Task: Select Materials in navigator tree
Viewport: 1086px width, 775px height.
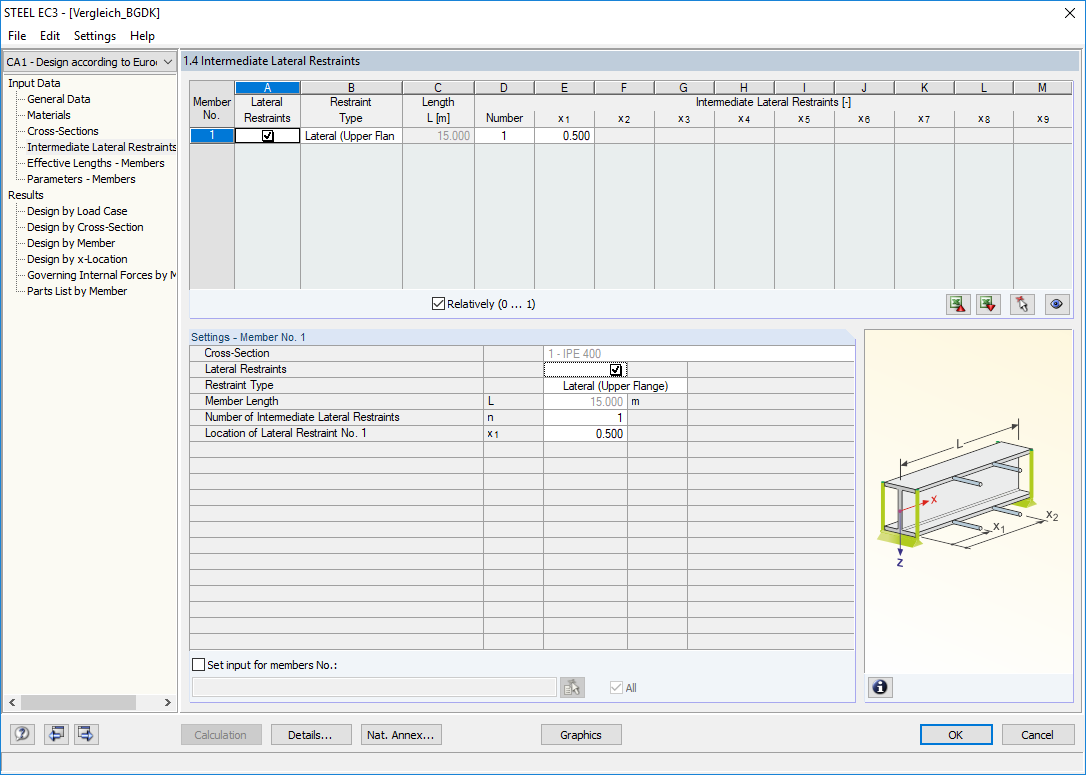Action: (49, 115)
